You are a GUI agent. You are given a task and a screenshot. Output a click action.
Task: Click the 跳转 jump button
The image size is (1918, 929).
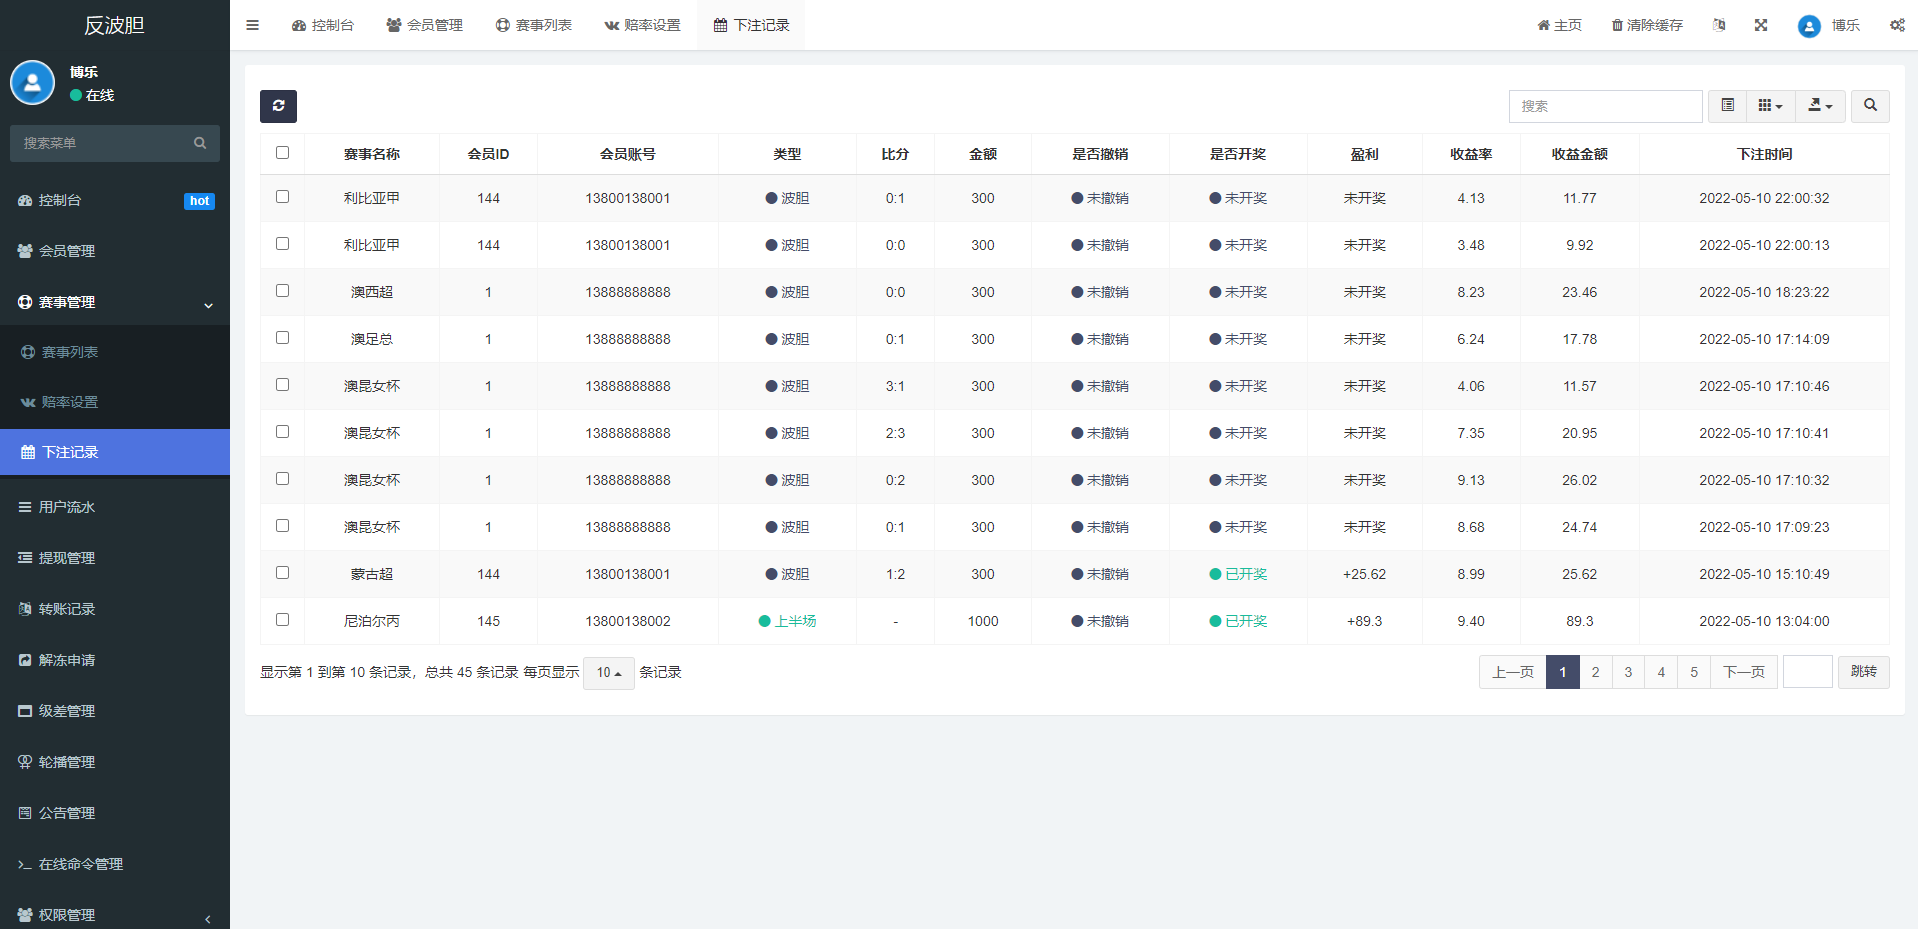[x=1862, y=672]
